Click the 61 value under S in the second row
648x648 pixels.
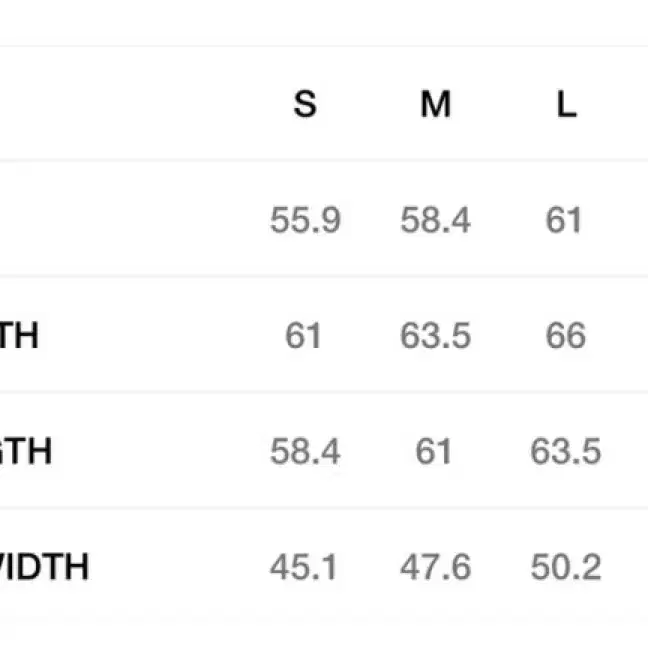(303, 336)
